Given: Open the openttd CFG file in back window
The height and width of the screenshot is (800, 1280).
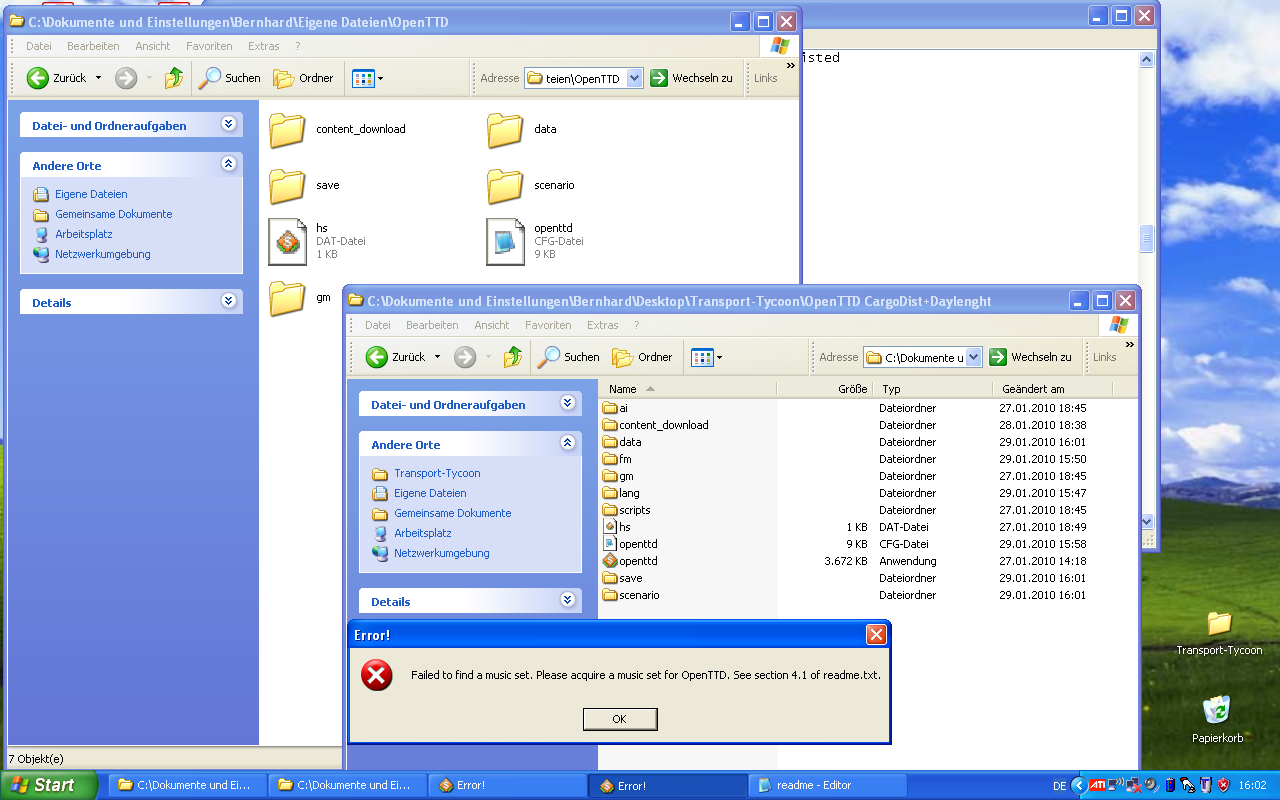Looking at the screenshot, I should pyautogui.click(x=505, y=242).
